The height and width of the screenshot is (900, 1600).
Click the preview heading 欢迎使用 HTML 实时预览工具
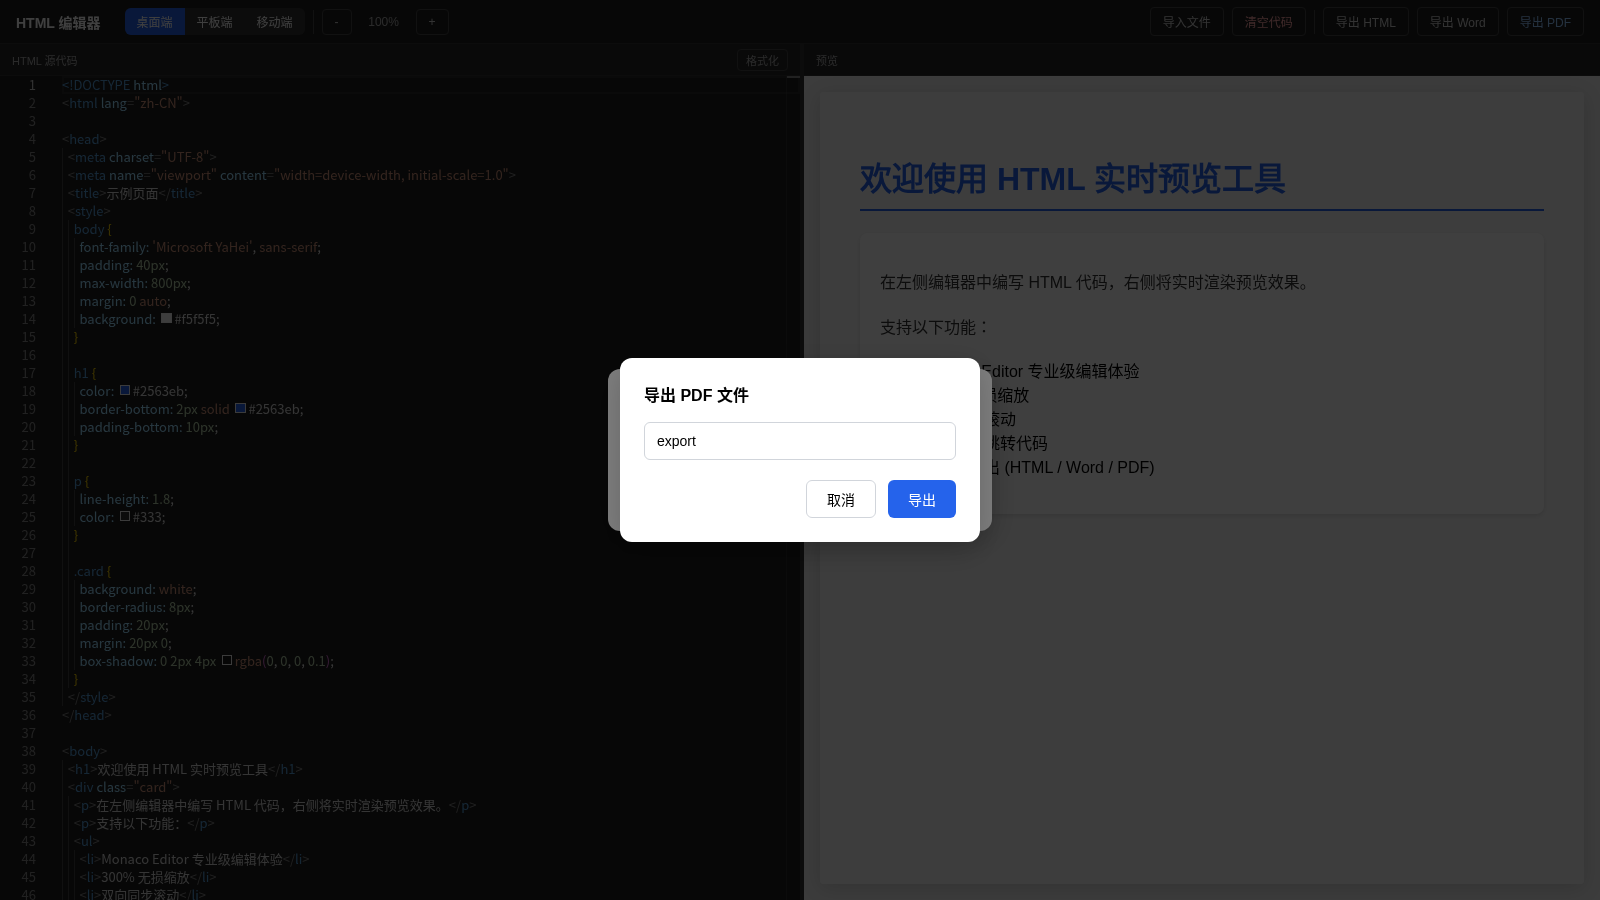1072,179
